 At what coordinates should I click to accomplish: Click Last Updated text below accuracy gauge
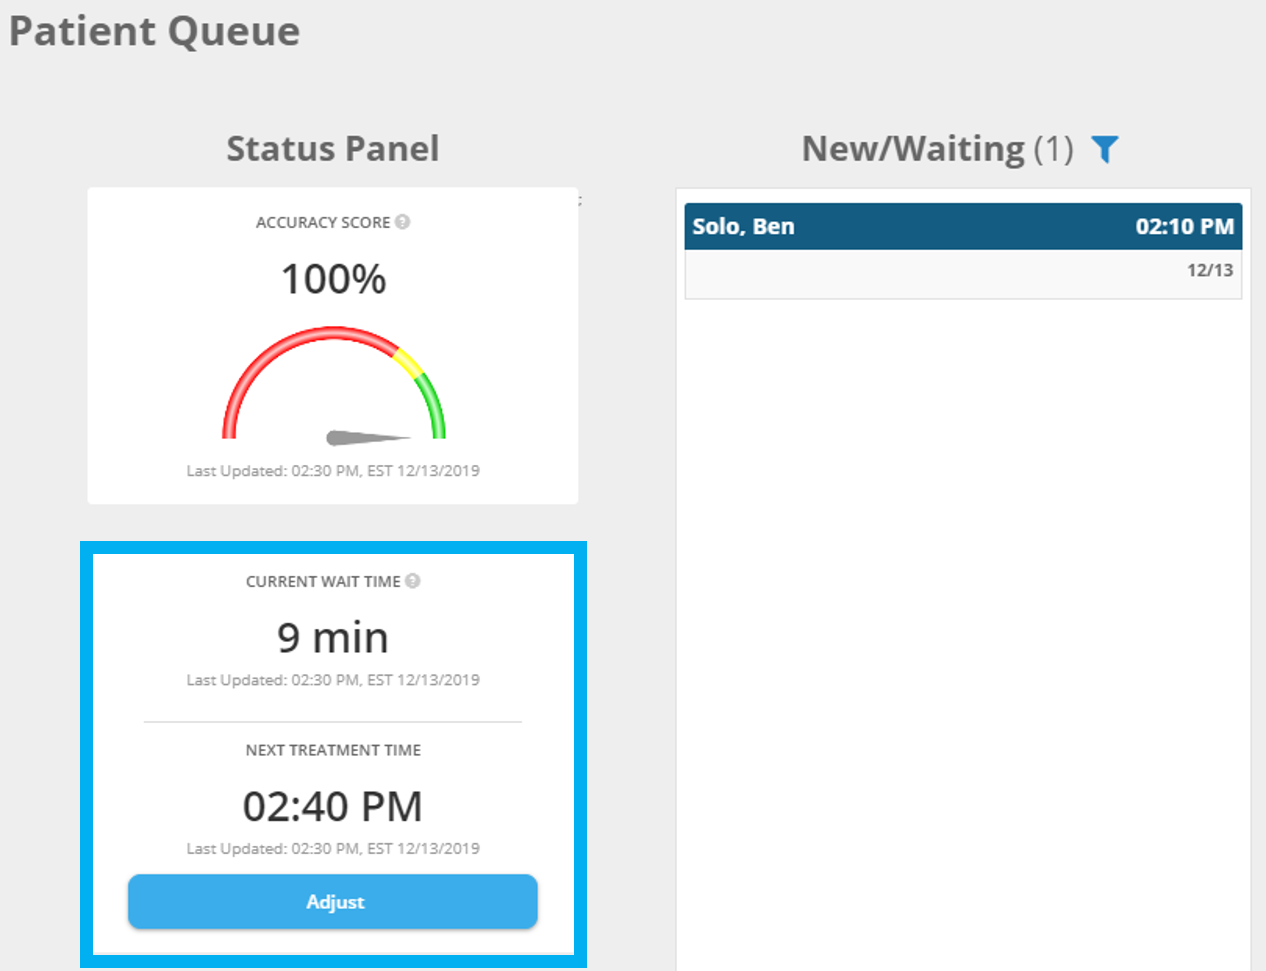pyautogui.click(x=333, y=471)
